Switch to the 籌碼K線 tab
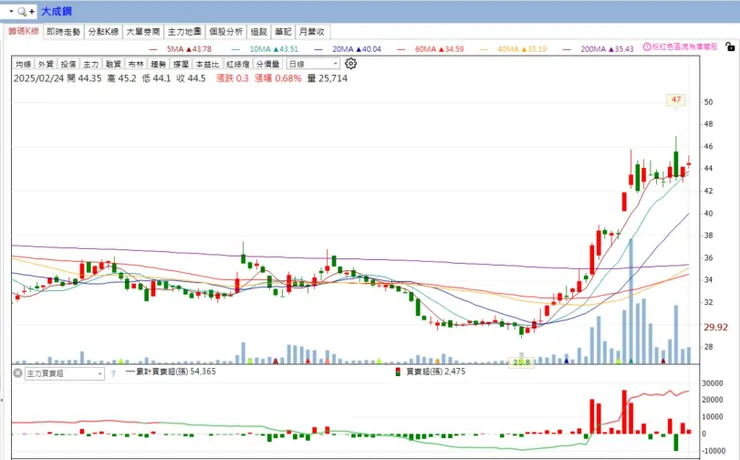Image resolution: width=740 pixels, height=460 pixels. (24, 31)
